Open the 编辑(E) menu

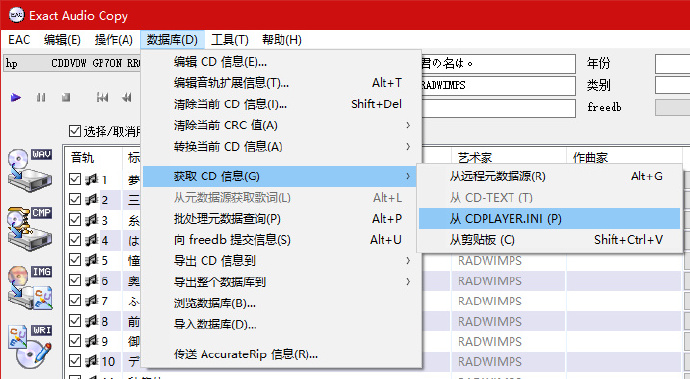[62, 40]
